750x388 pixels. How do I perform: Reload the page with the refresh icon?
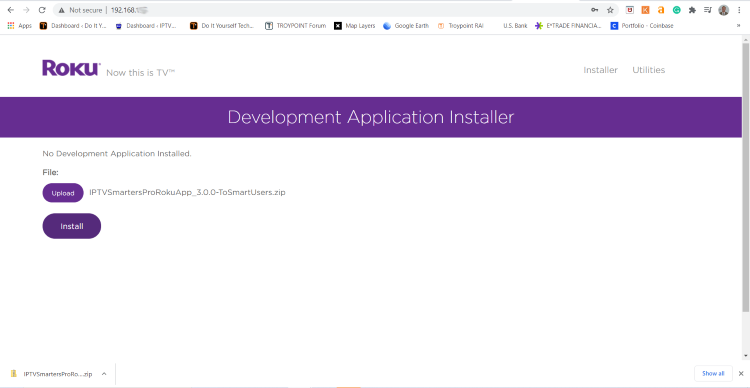pyautogui.click(x=42, y=10)
